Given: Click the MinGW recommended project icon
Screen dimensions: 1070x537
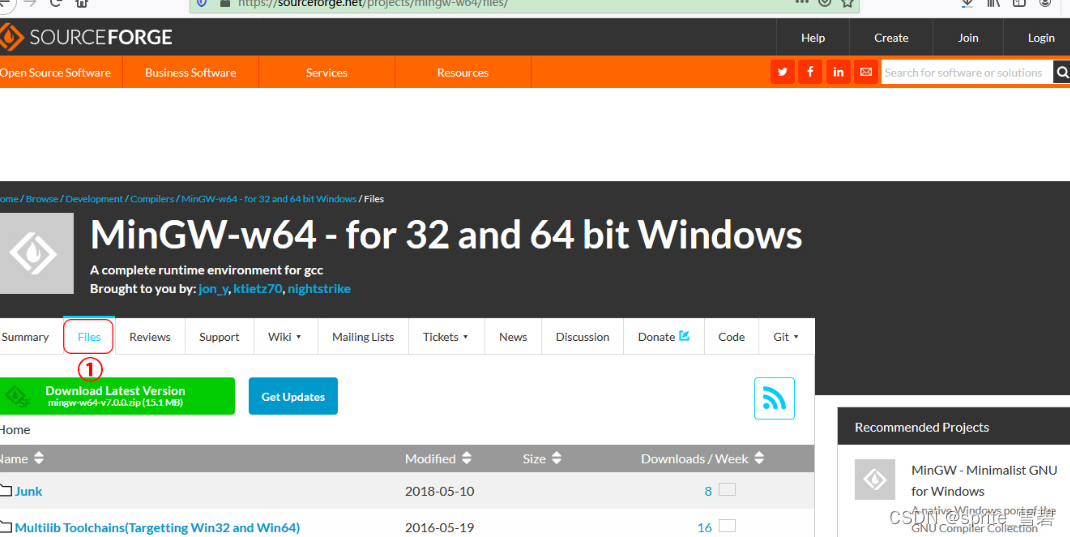Looking at the screenshot, I should tap(875, 479).
